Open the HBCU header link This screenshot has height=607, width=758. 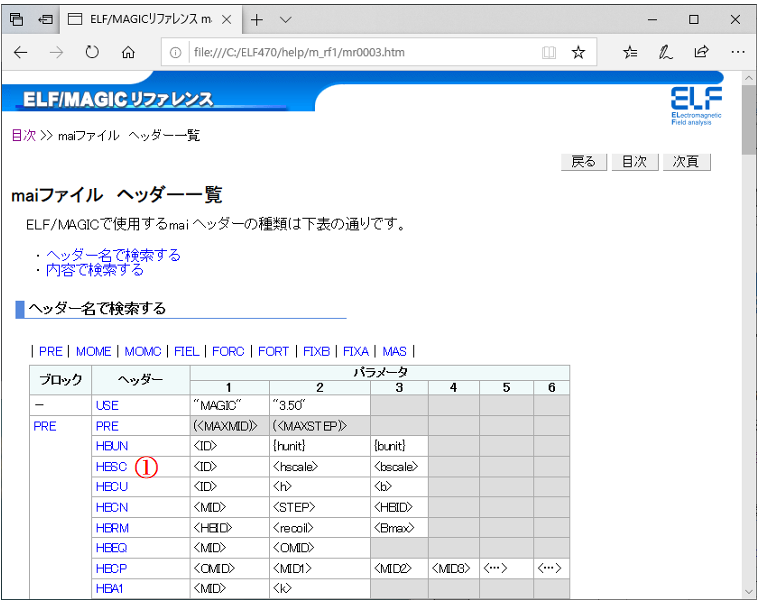[x=112, y=487]
